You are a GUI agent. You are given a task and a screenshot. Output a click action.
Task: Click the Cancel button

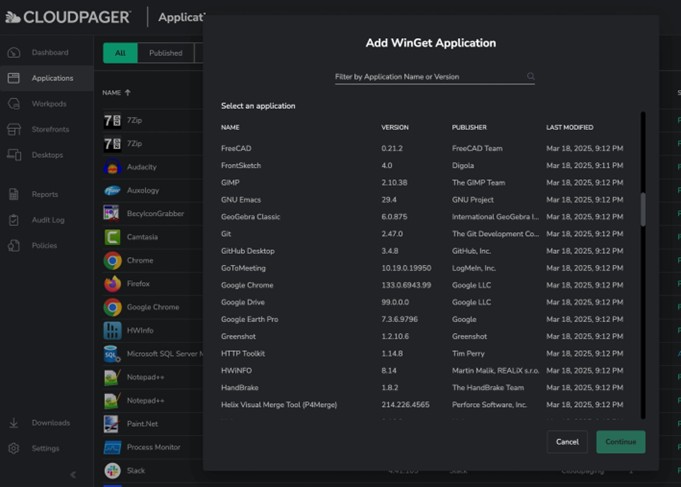click(x=567, y=441)
